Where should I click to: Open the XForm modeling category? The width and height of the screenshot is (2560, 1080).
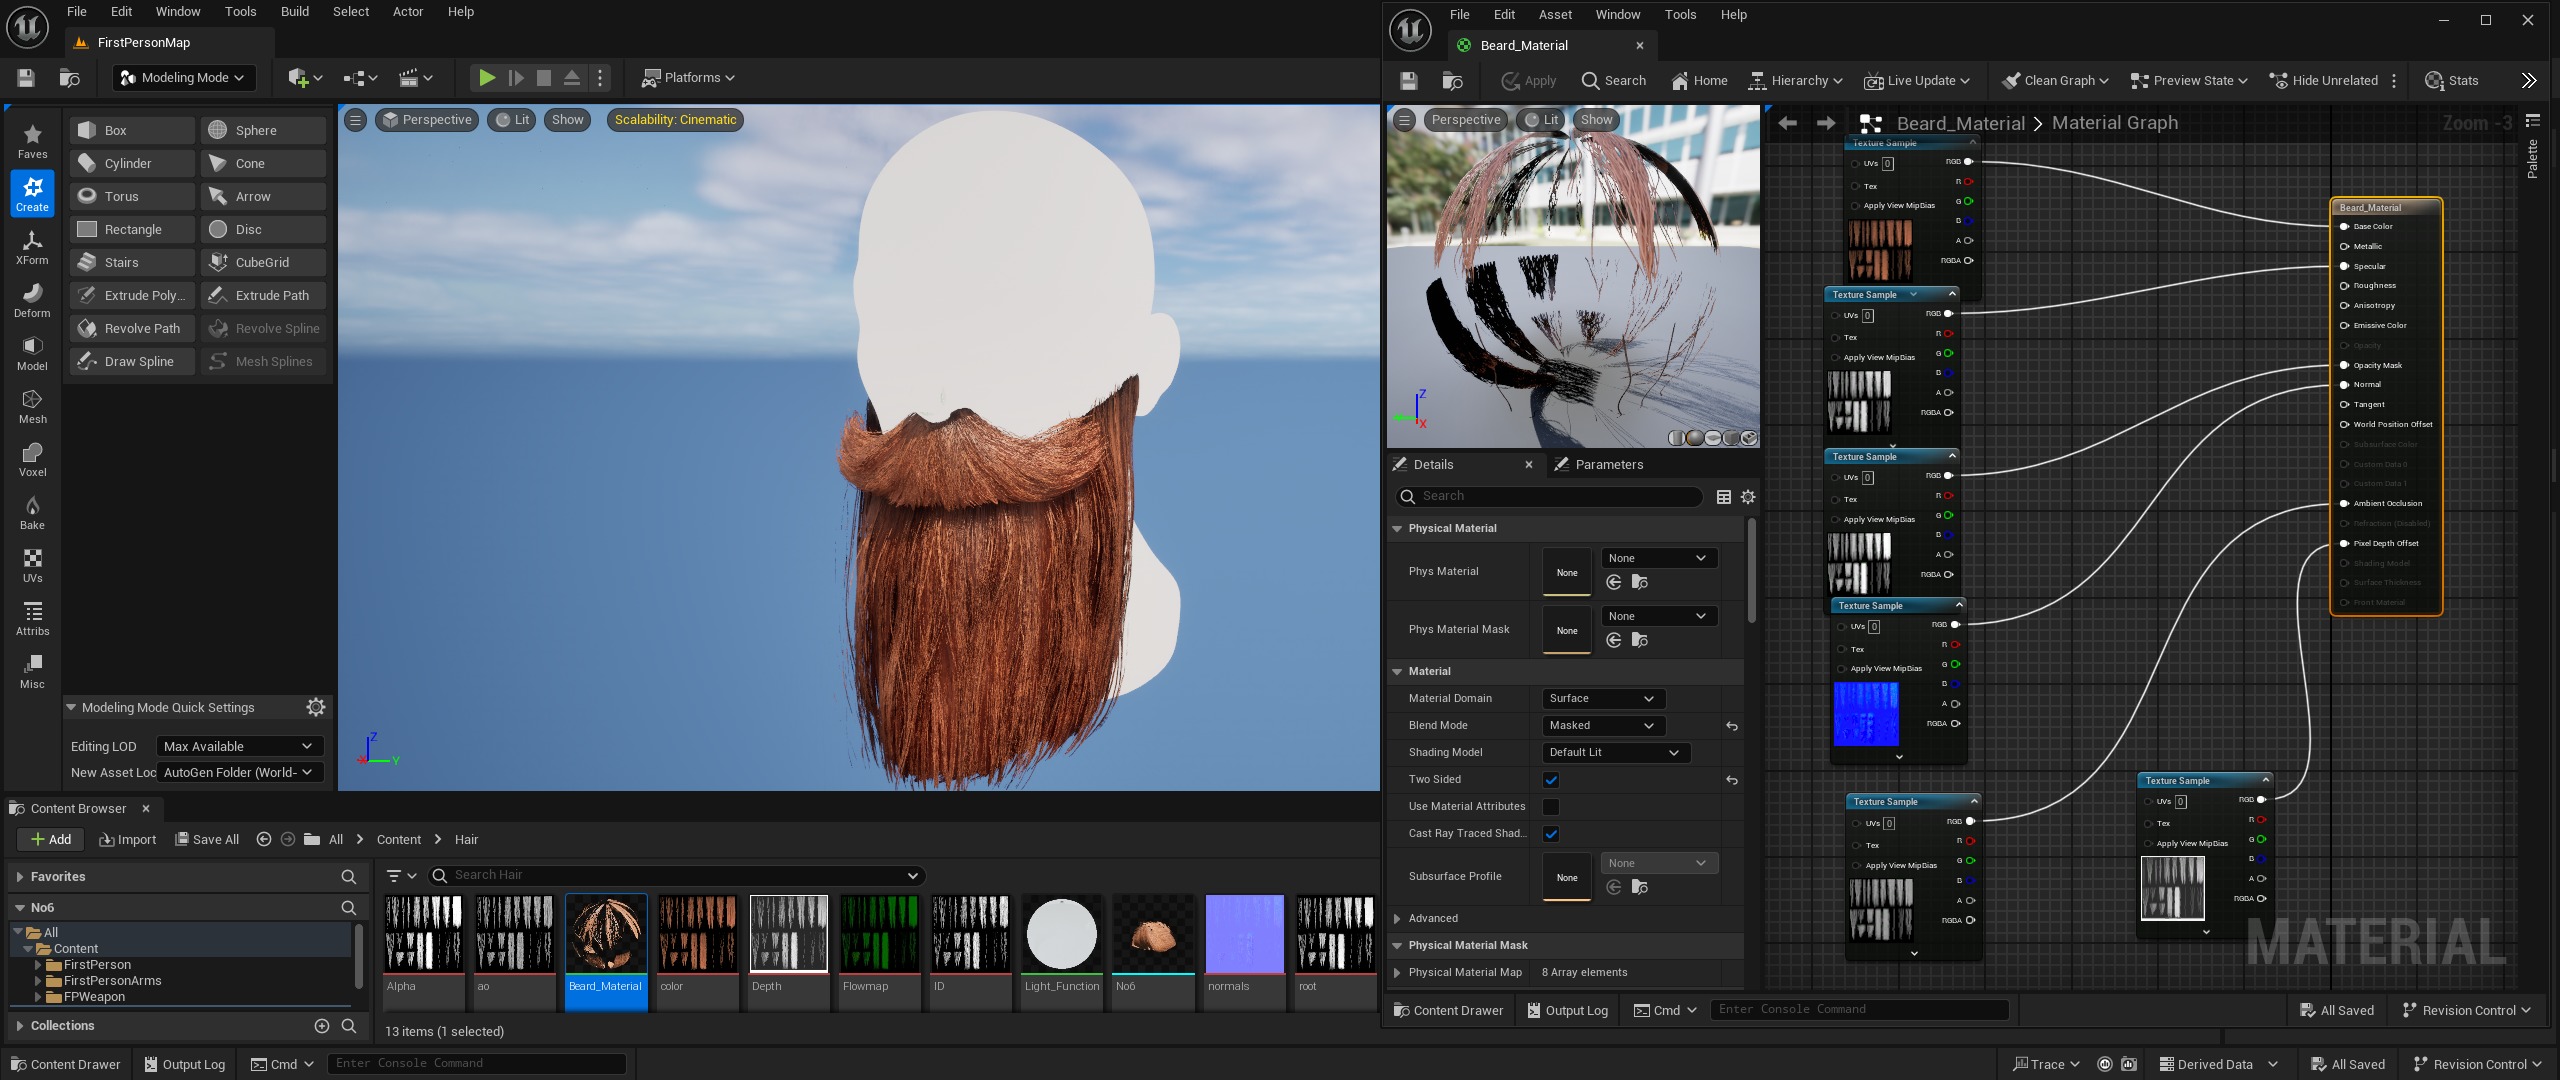click(x=32, y=247)
